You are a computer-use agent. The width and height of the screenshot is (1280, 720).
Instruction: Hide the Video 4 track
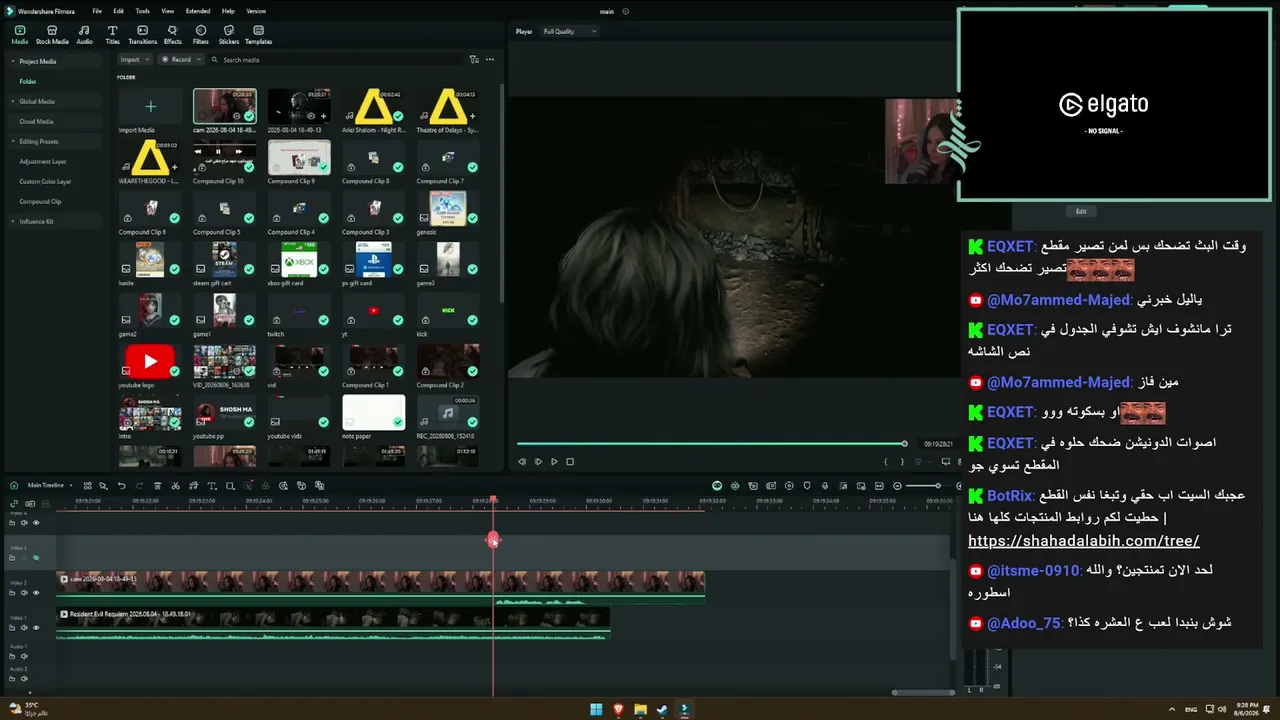(36, 522)
